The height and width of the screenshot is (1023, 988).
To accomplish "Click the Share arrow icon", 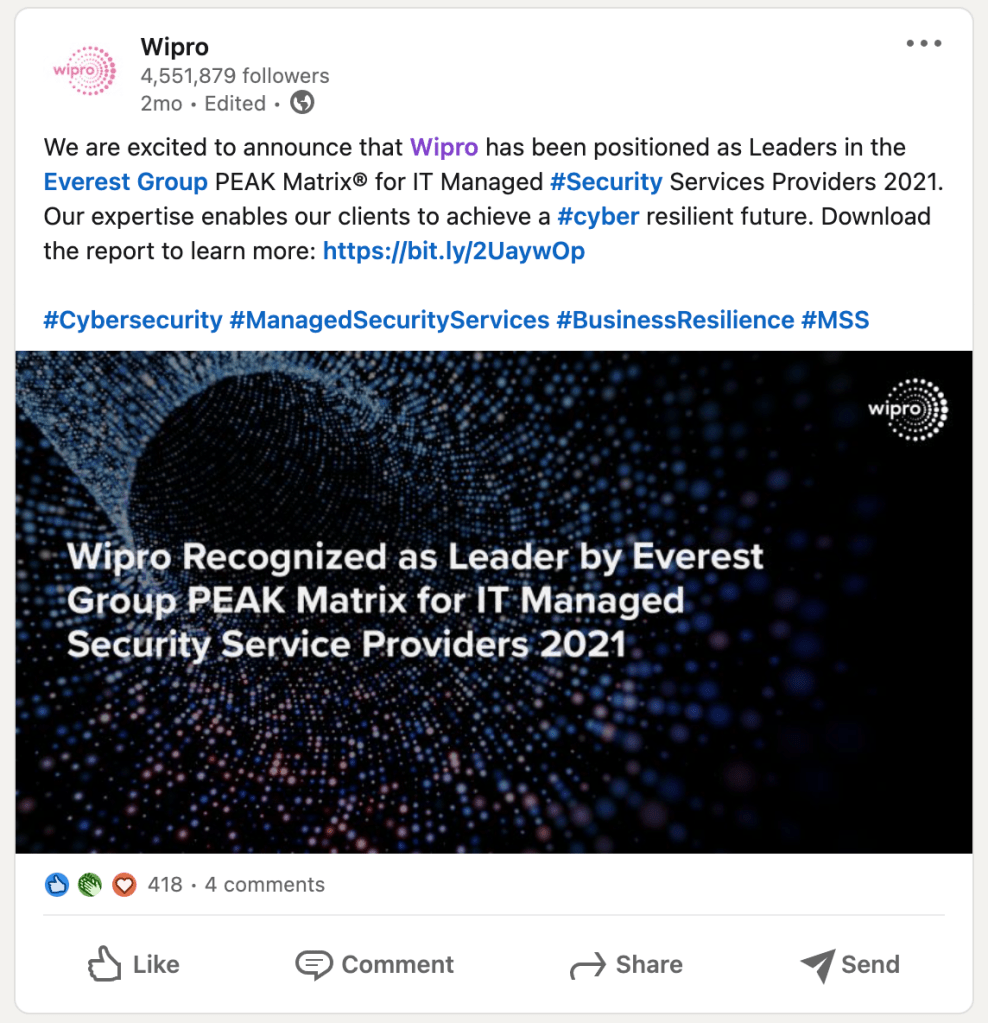I will click(587, 966).
